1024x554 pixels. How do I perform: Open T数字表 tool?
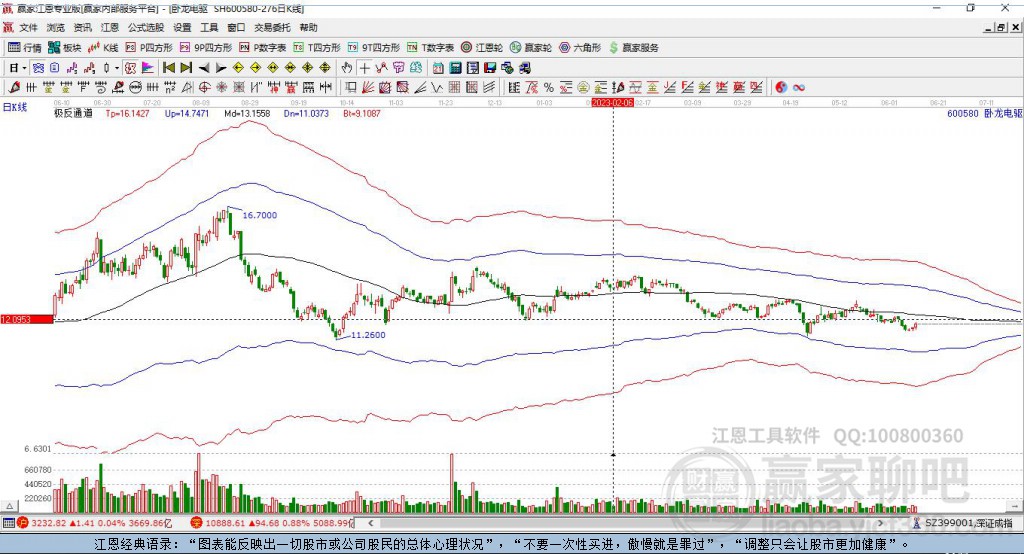[430, 48]
